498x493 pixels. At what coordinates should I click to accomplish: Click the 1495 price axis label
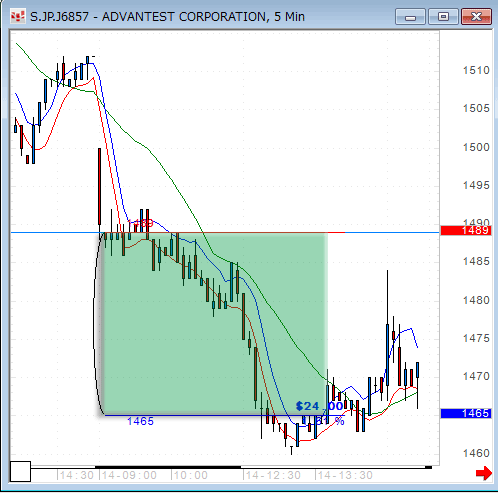(x=476, y=185)
